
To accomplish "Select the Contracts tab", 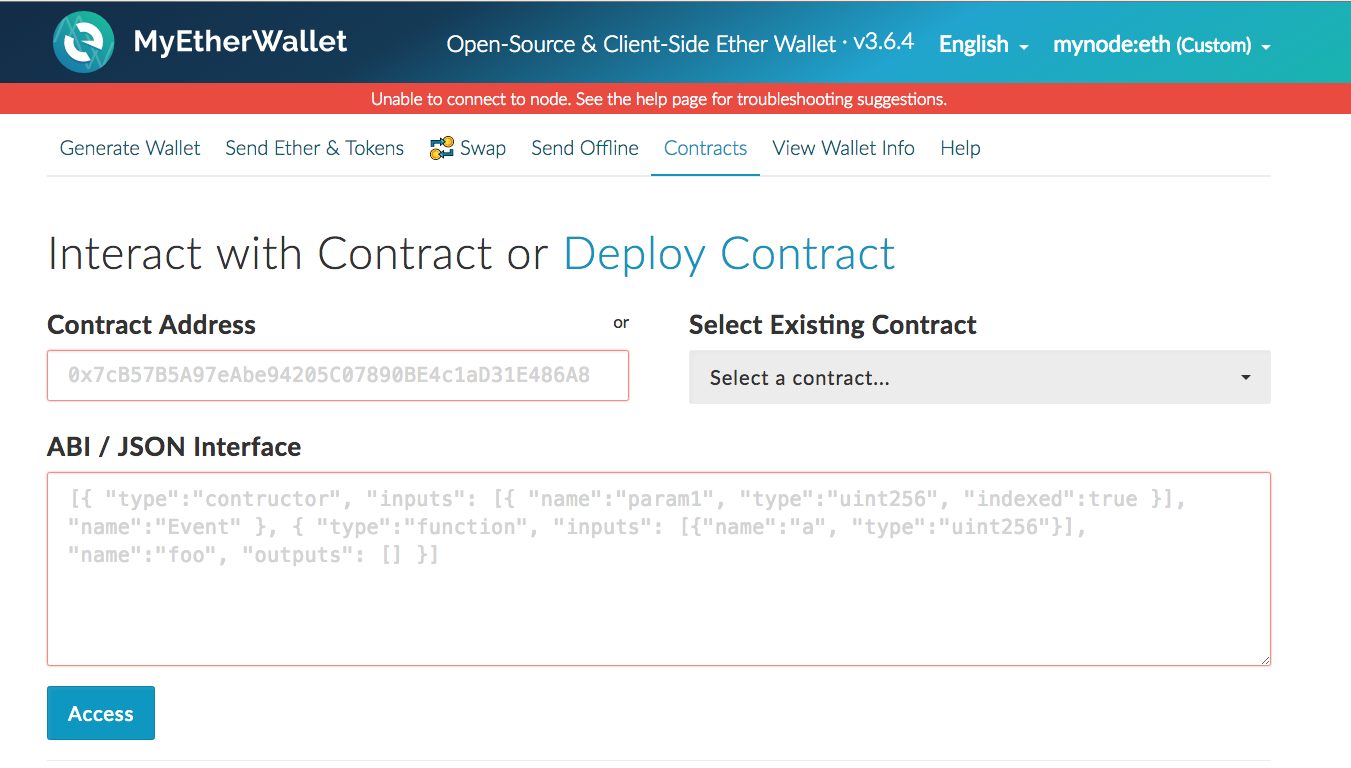I will click(x=706, y=148).
